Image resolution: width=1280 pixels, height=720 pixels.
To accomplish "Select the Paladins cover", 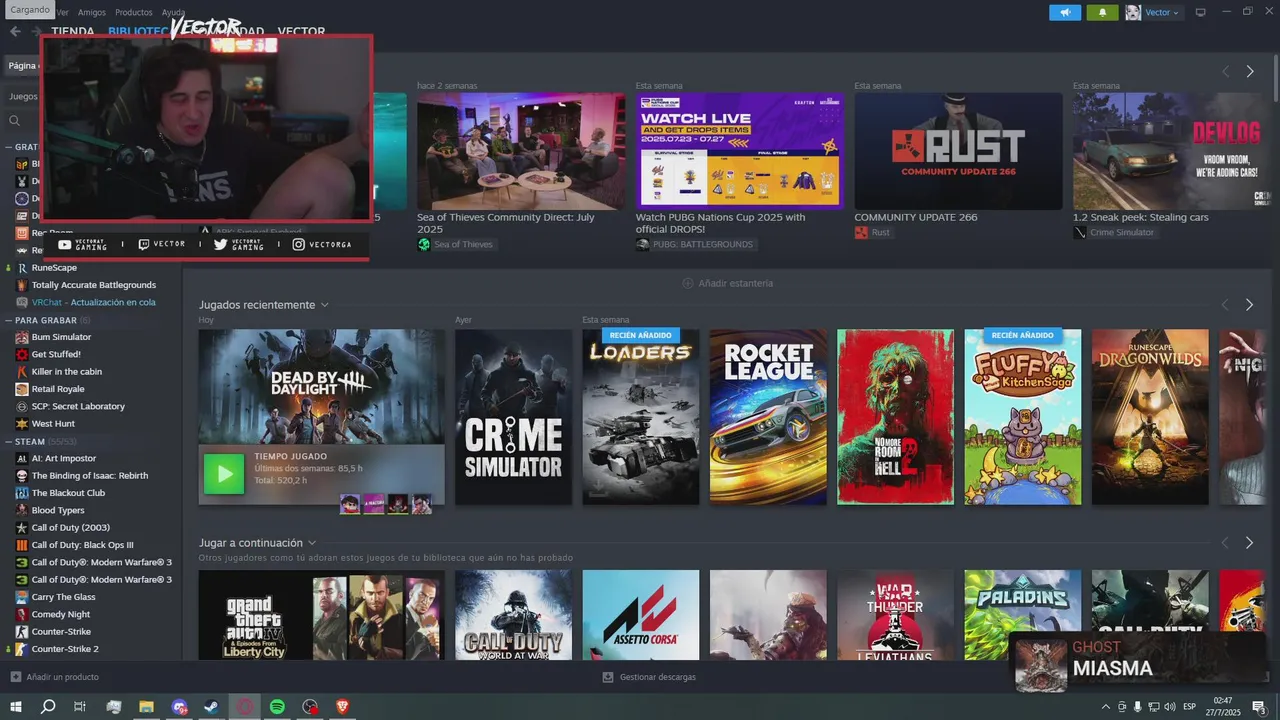I will point(1022,615).
